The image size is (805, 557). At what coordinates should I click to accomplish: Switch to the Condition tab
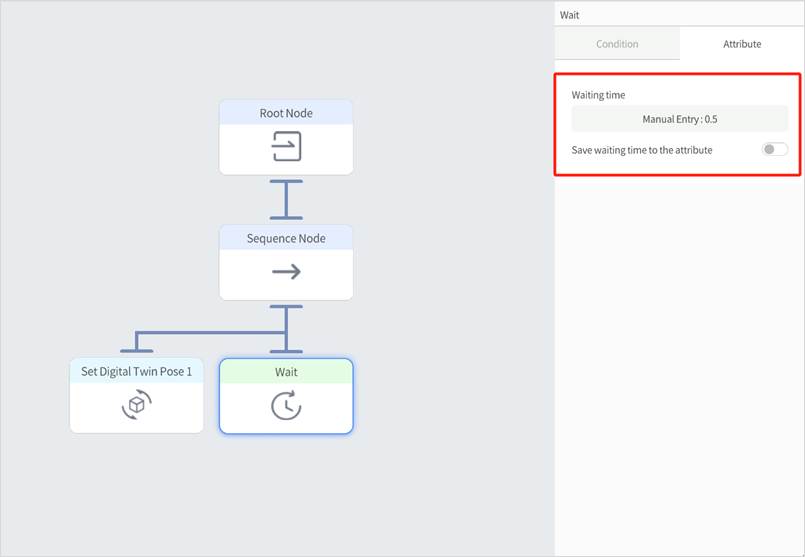pos(617,44)
